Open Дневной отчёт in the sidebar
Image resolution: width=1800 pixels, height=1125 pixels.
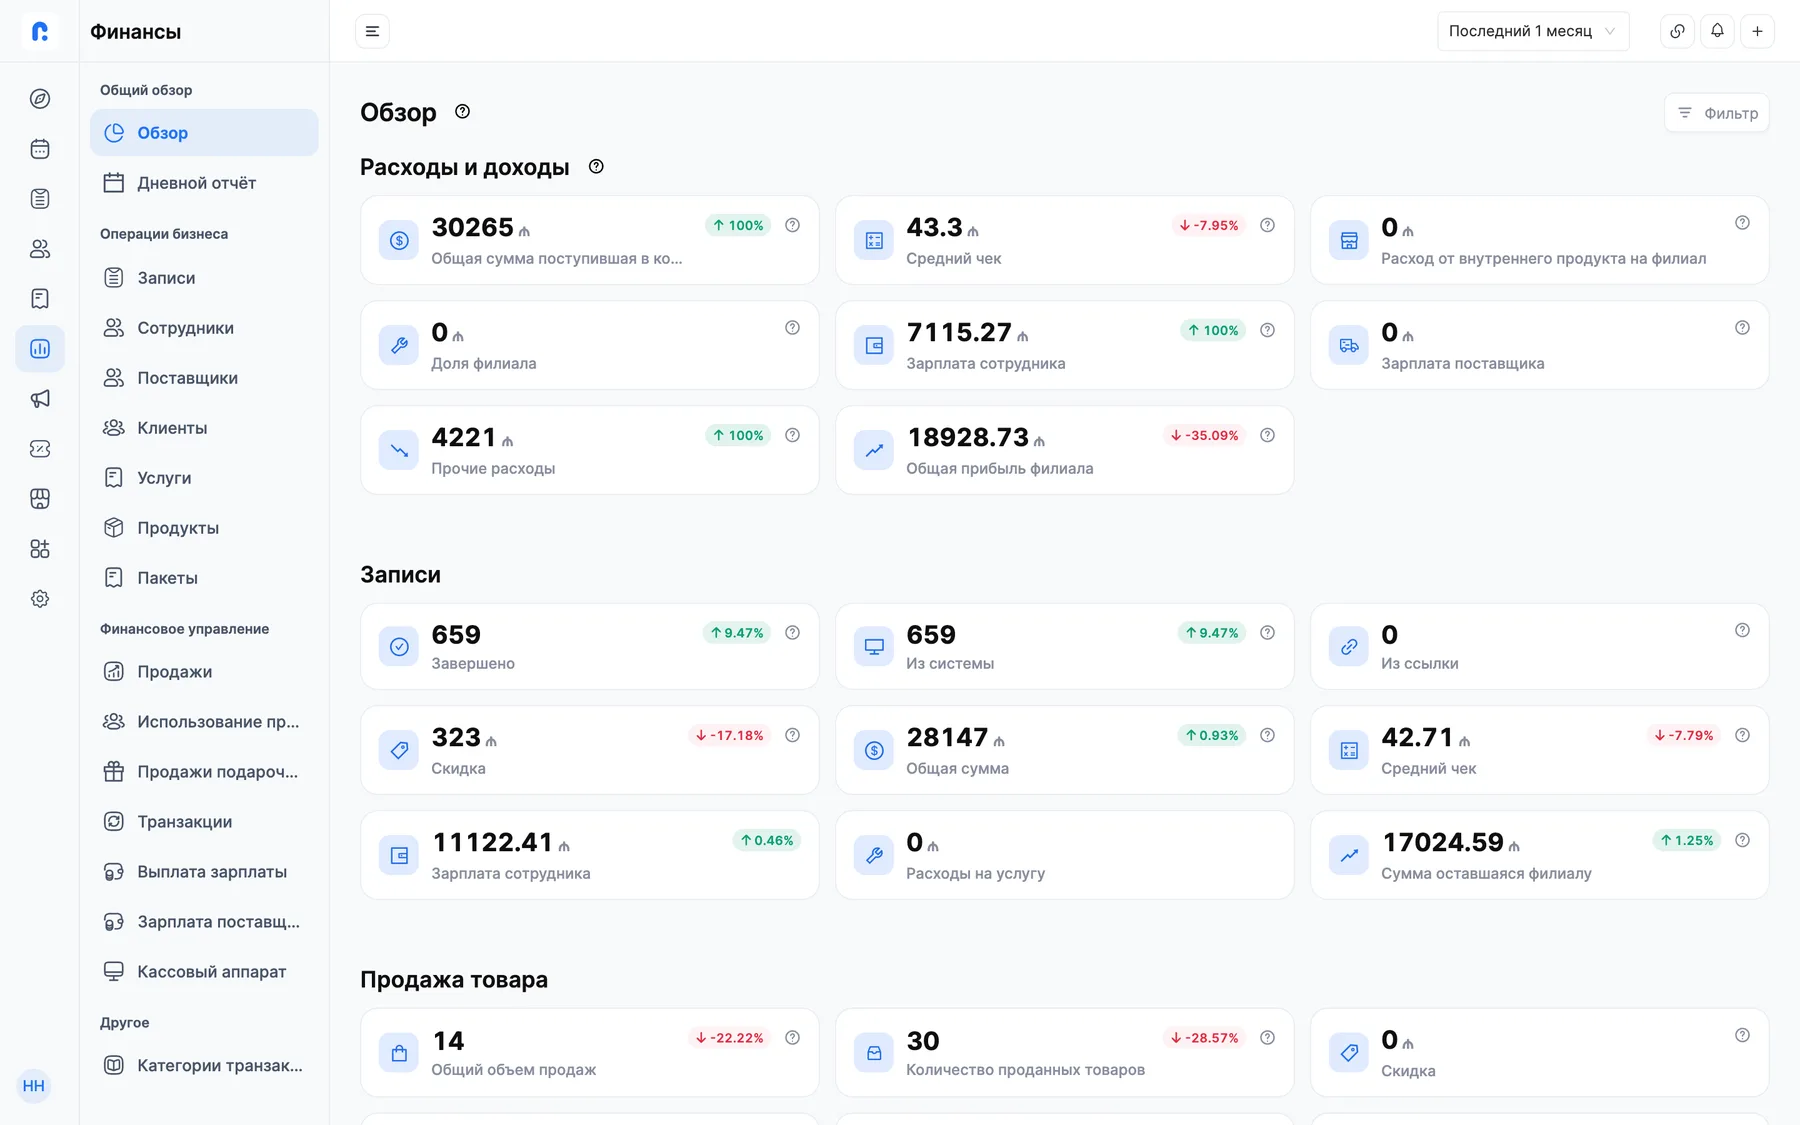tap(204, 183)
